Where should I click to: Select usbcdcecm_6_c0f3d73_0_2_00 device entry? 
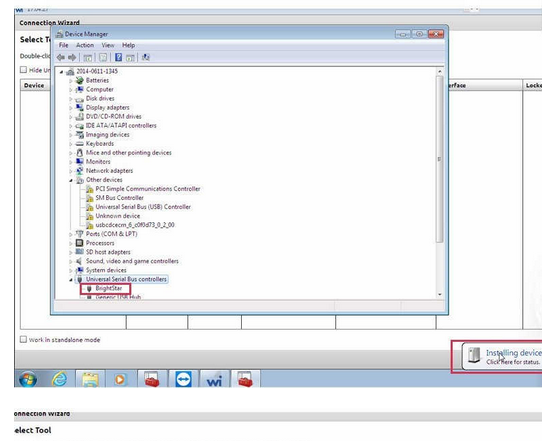[x=135, y=225]
